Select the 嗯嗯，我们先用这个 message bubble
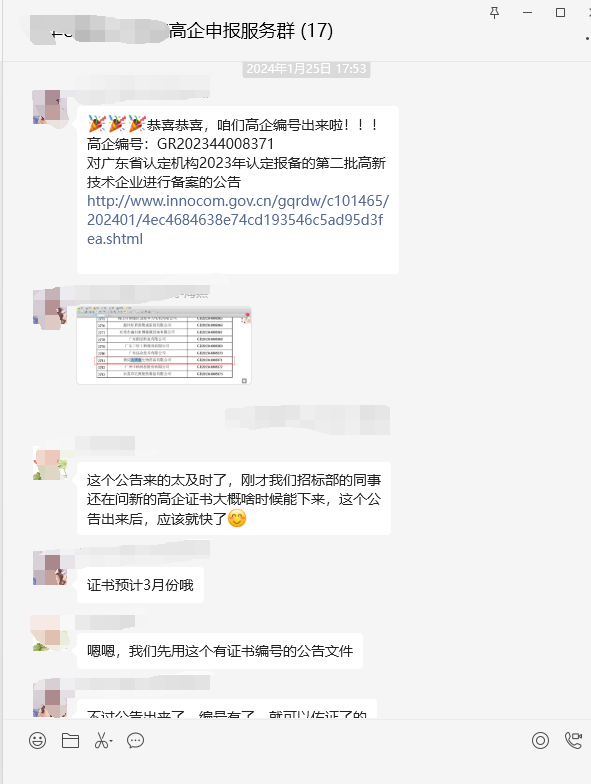This screenshot has width=591, height=784. tap(220, 651)
